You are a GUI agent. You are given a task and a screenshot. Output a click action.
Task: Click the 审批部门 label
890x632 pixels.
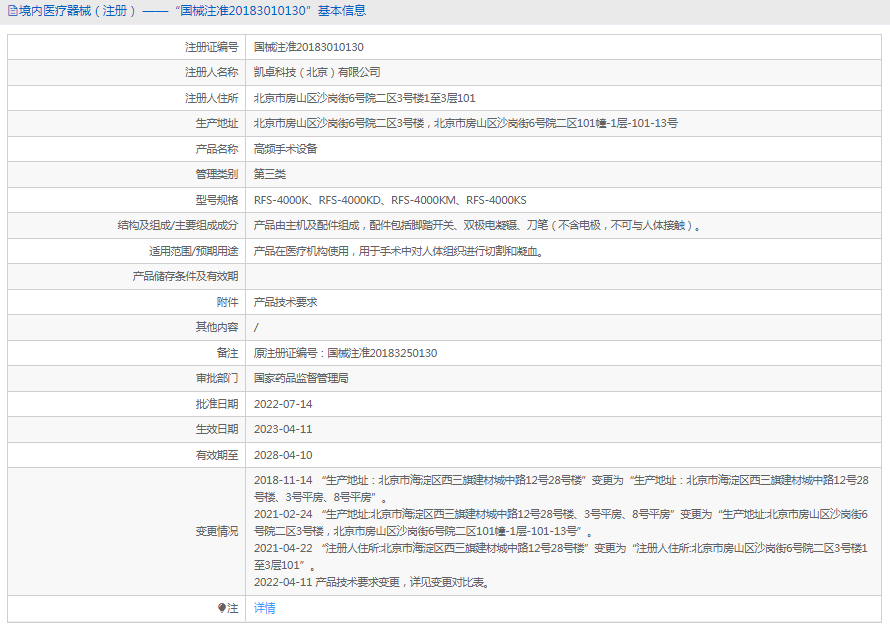click(217, 378)
